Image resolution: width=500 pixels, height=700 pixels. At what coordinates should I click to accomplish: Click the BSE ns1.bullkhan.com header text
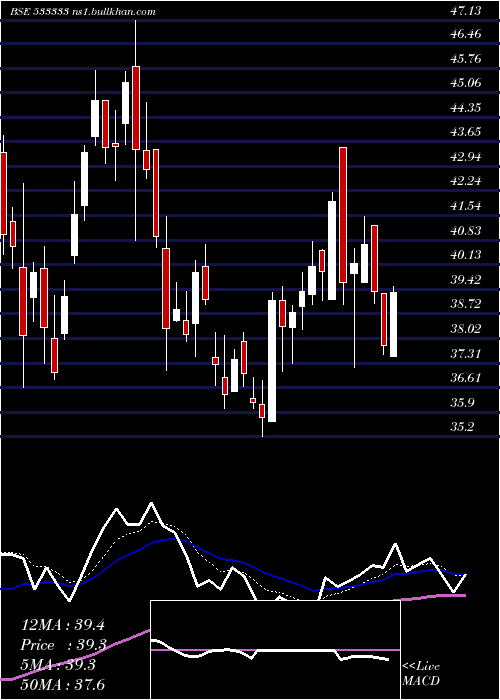point(83,12)
